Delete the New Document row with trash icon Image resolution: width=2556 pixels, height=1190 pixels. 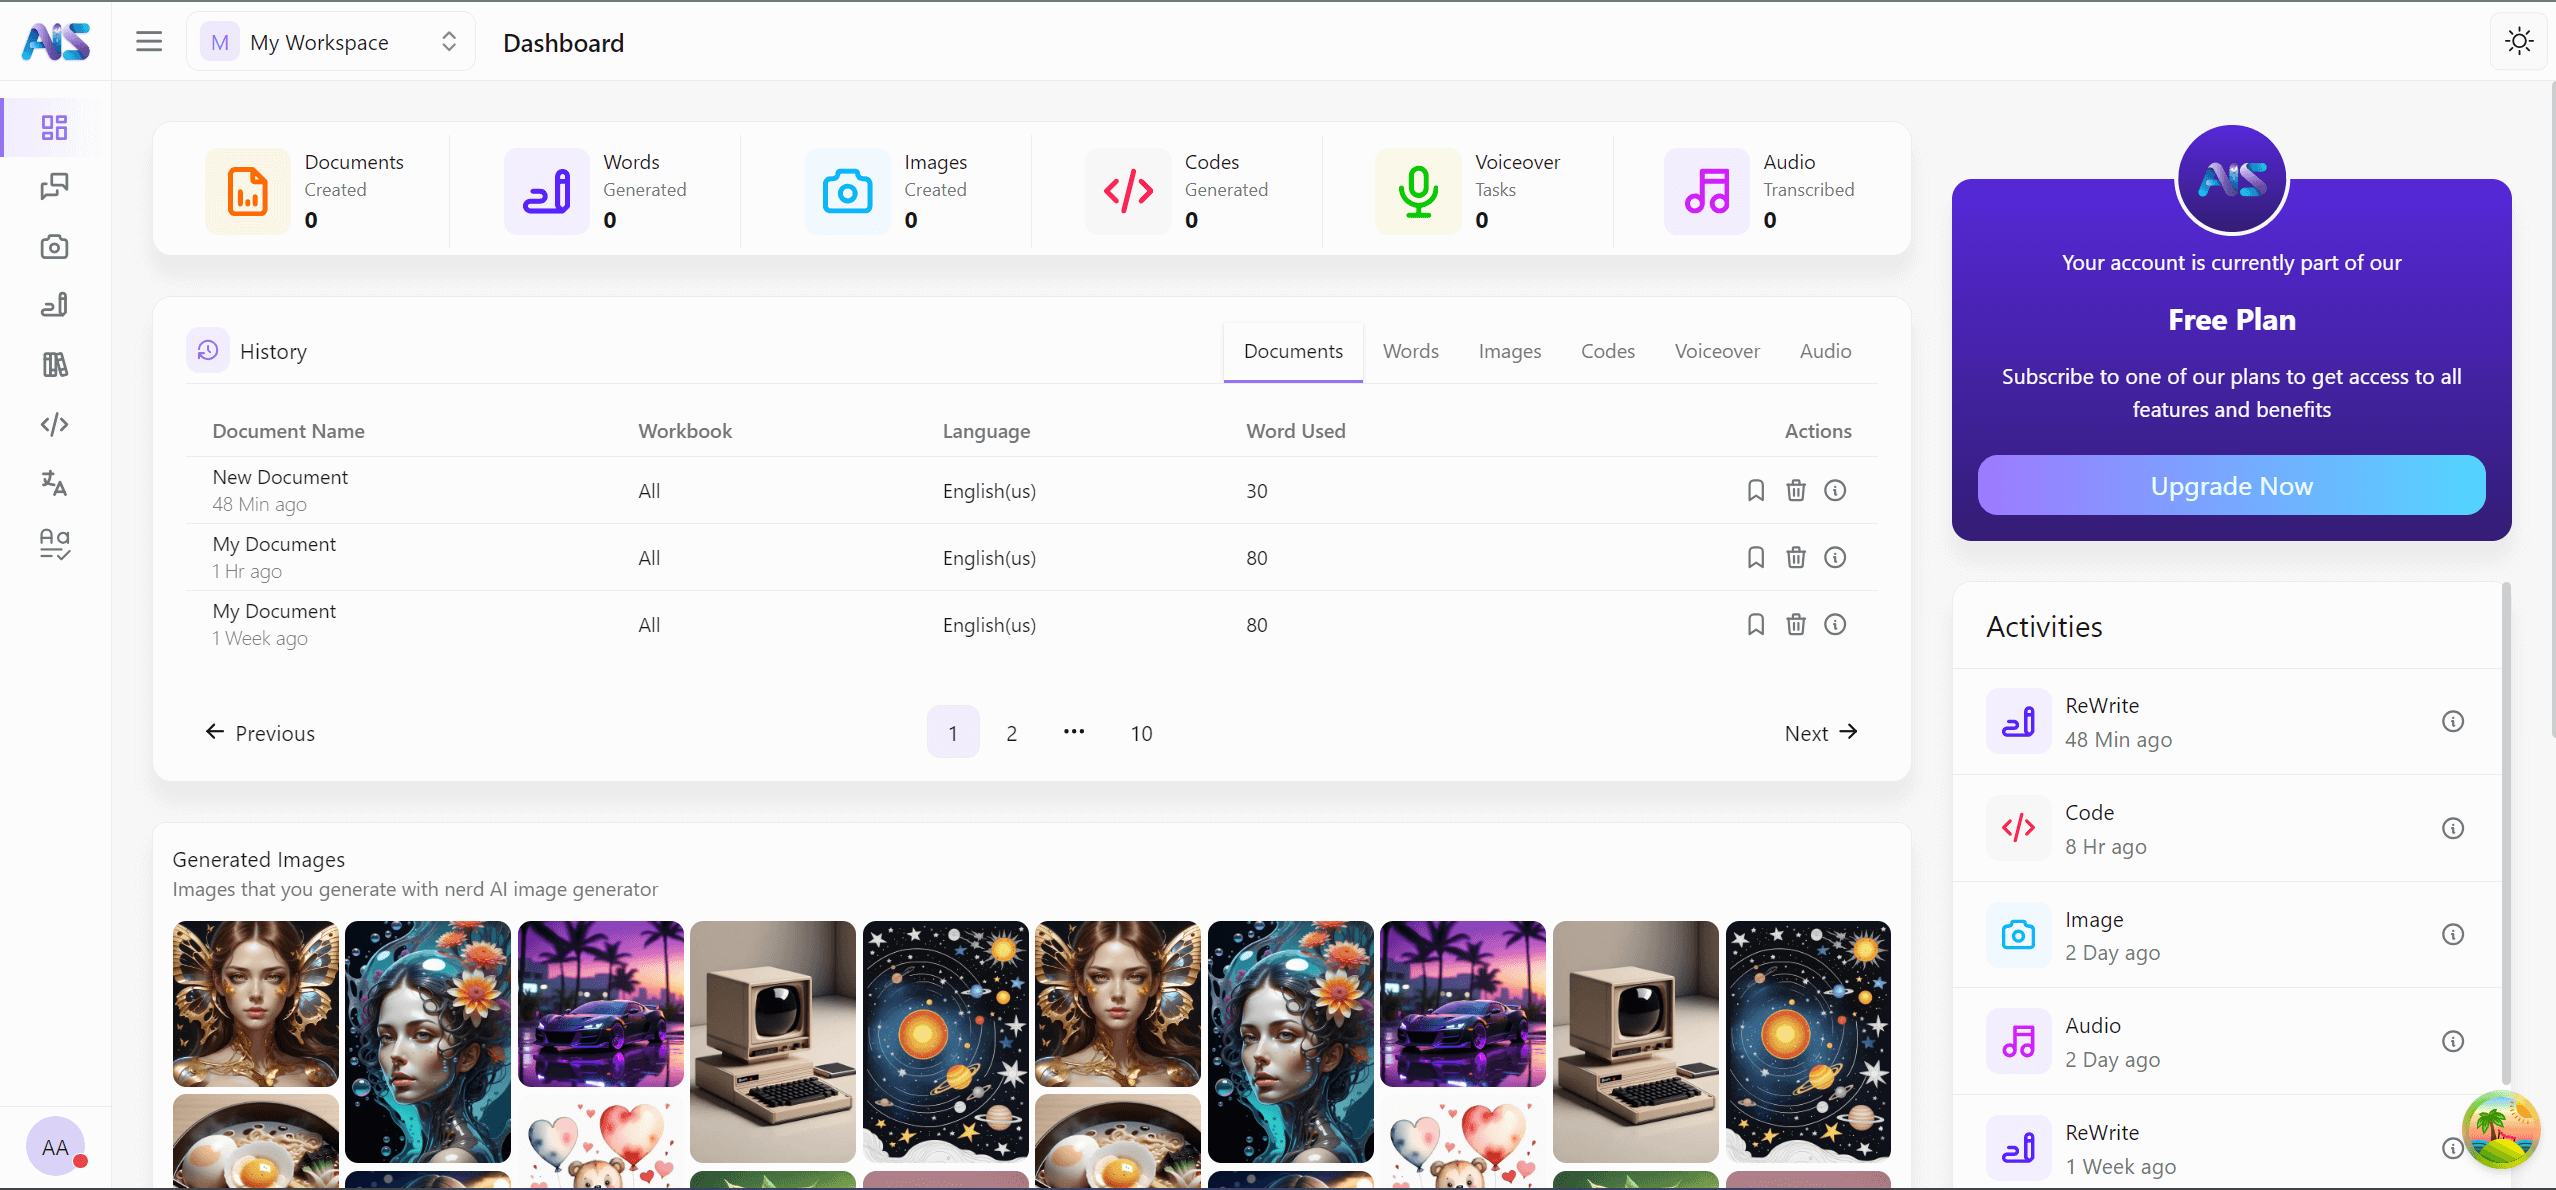click(x=1796, y=490)
